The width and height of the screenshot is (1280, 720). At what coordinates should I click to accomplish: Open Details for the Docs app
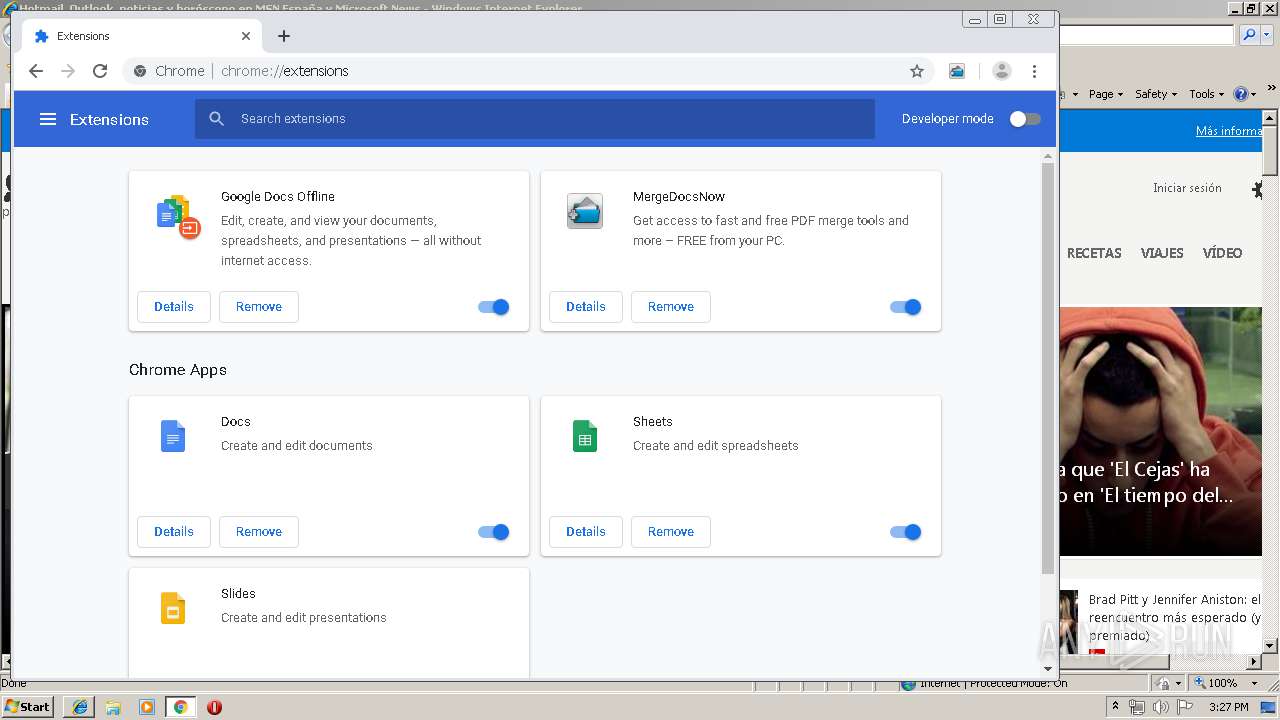(x=174, y=532)
